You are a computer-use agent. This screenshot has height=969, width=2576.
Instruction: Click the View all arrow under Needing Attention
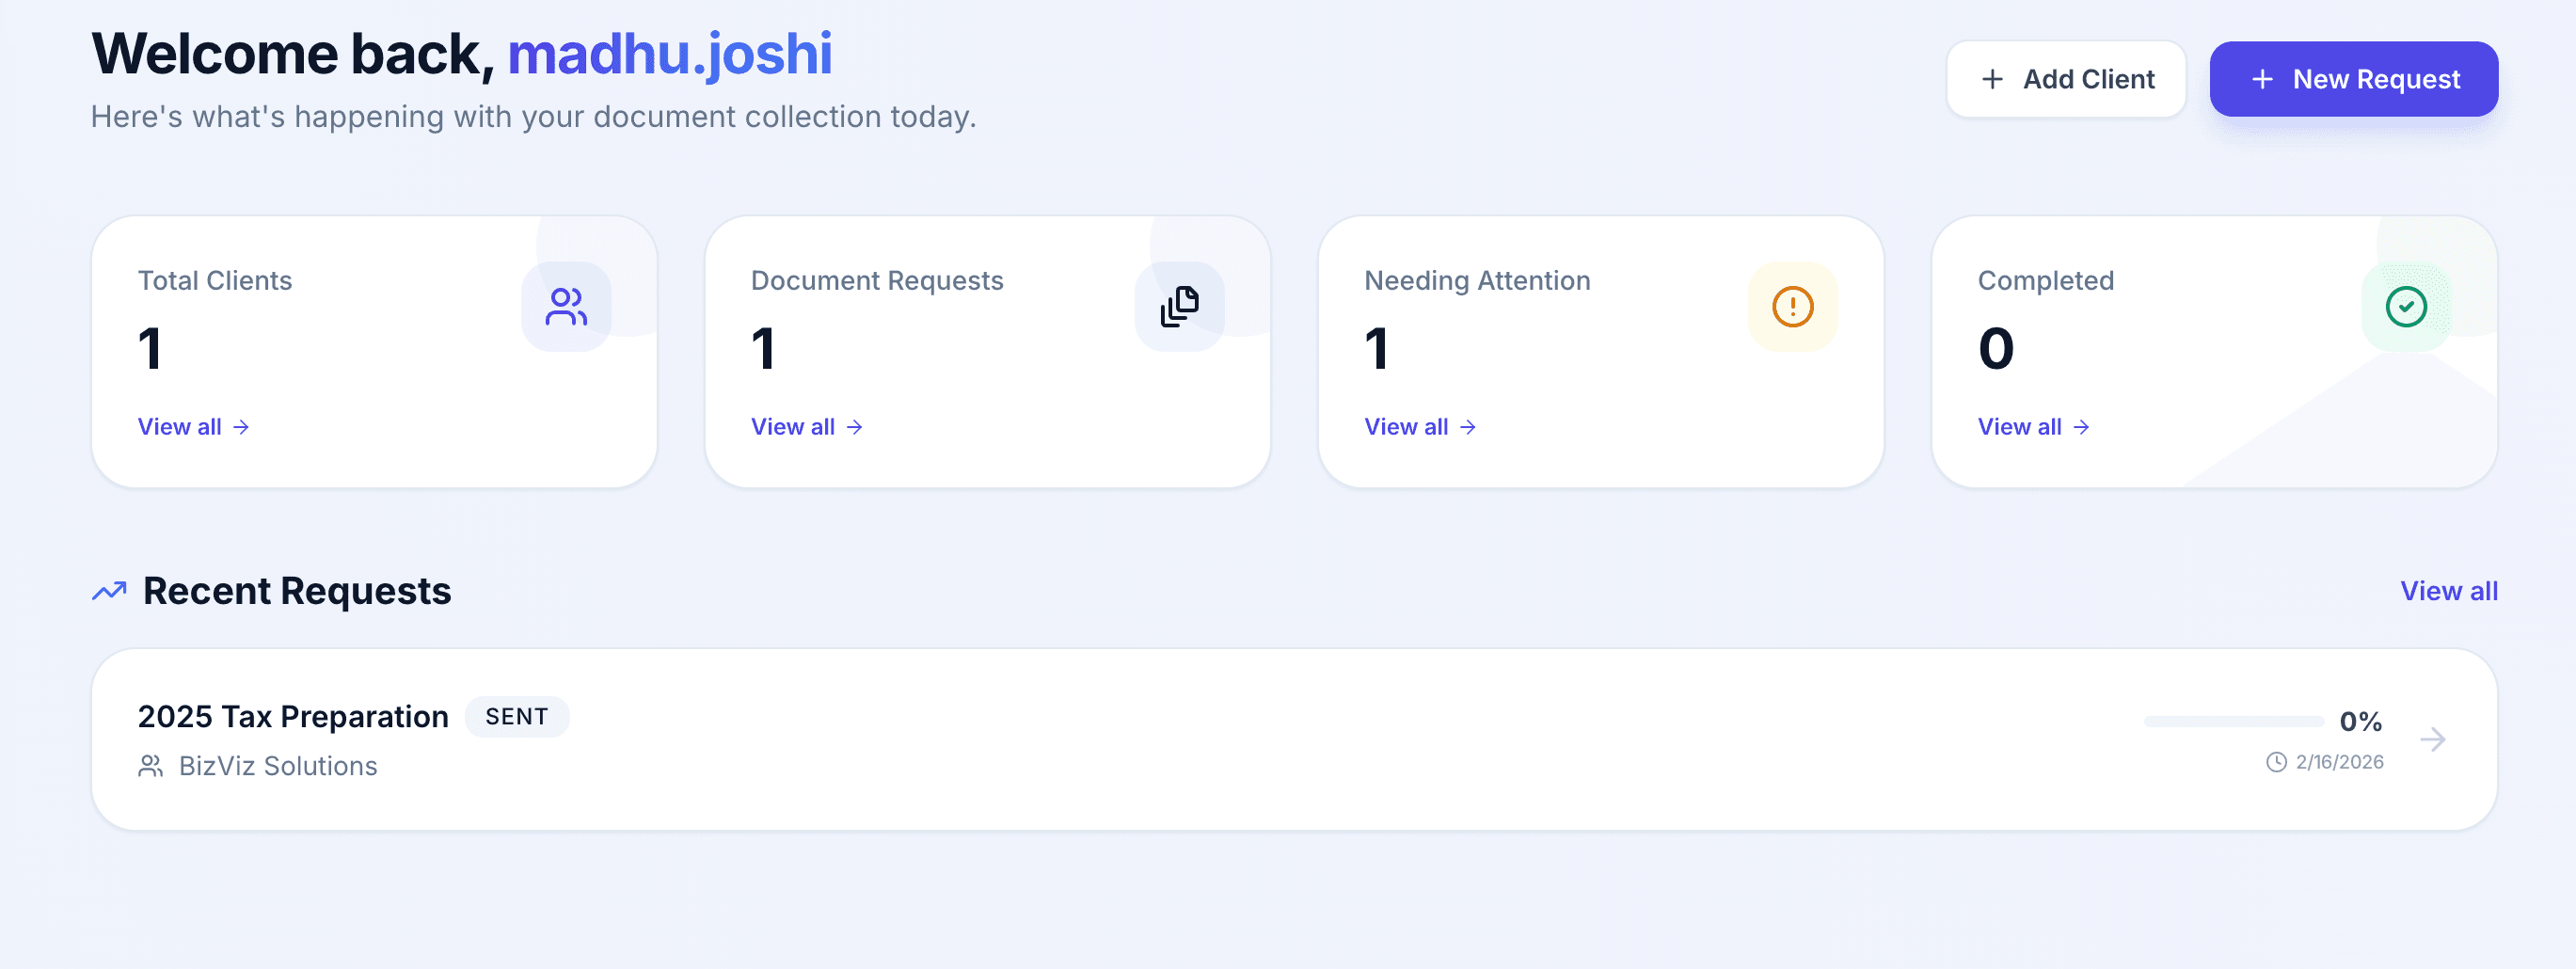(x=1468, y=427)
